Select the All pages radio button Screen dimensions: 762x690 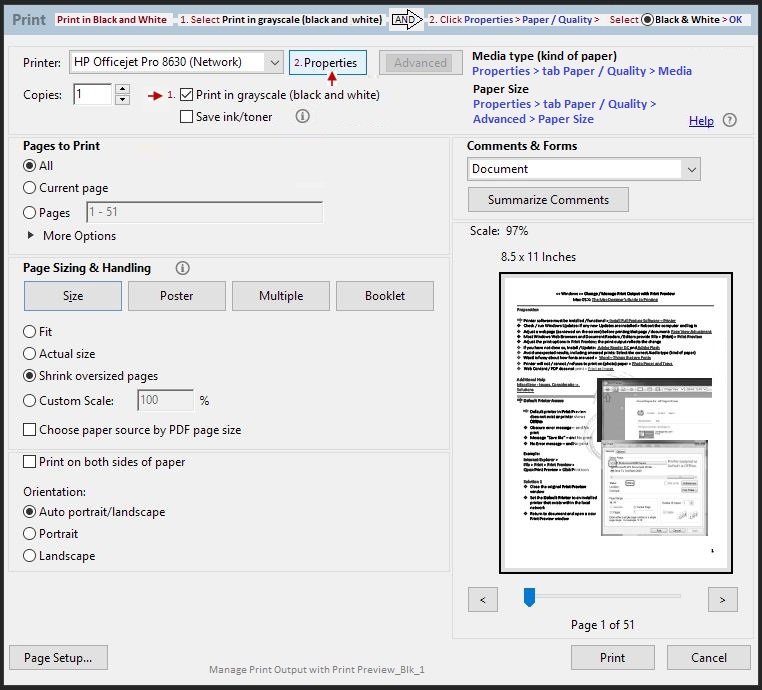coord(30,166)
